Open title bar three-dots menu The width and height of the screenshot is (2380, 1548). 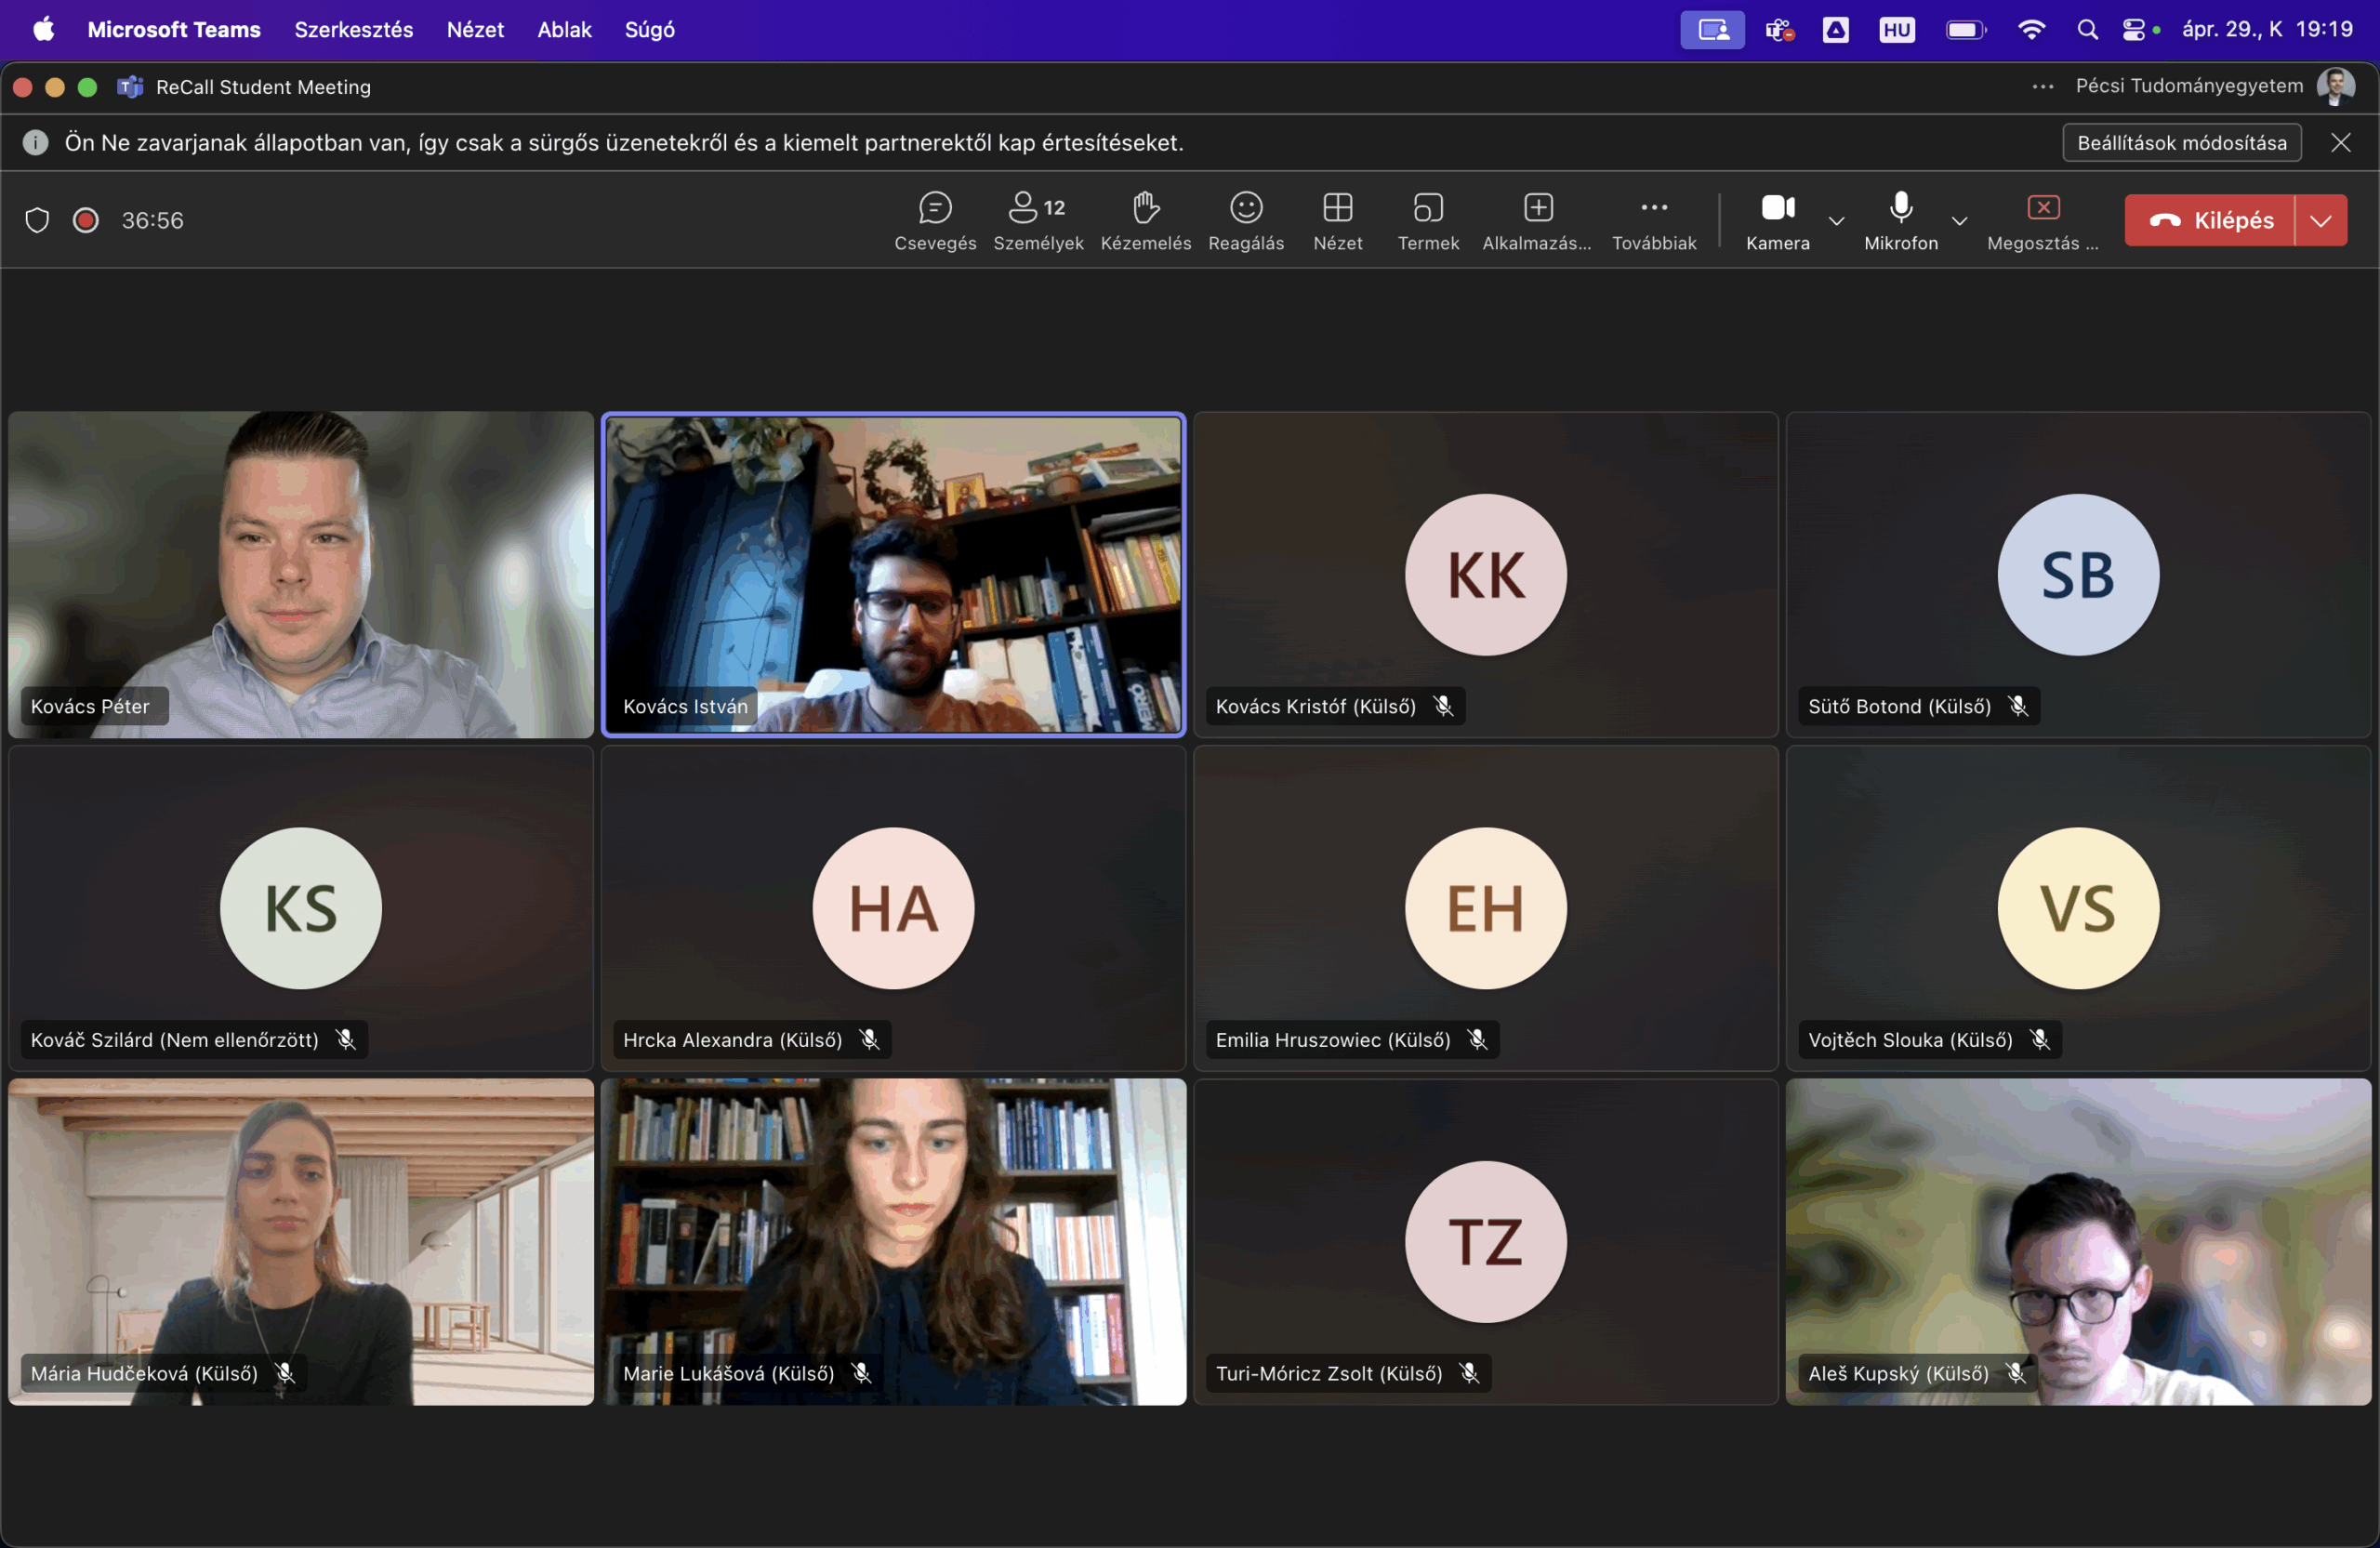pos(2043,87)
